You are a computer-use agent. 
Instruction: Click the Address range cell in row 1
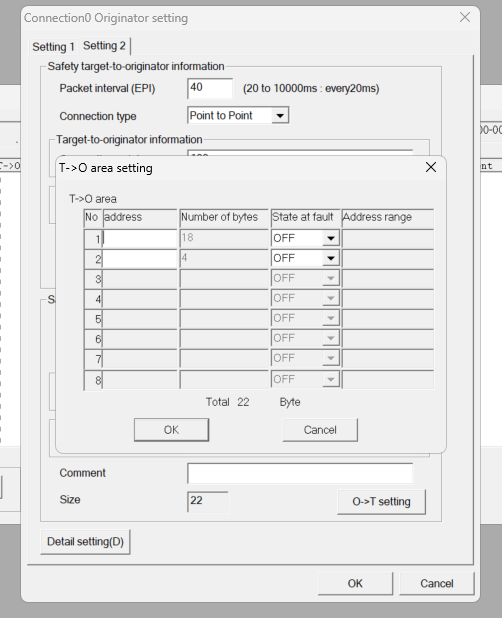click(x=388, y=238)
